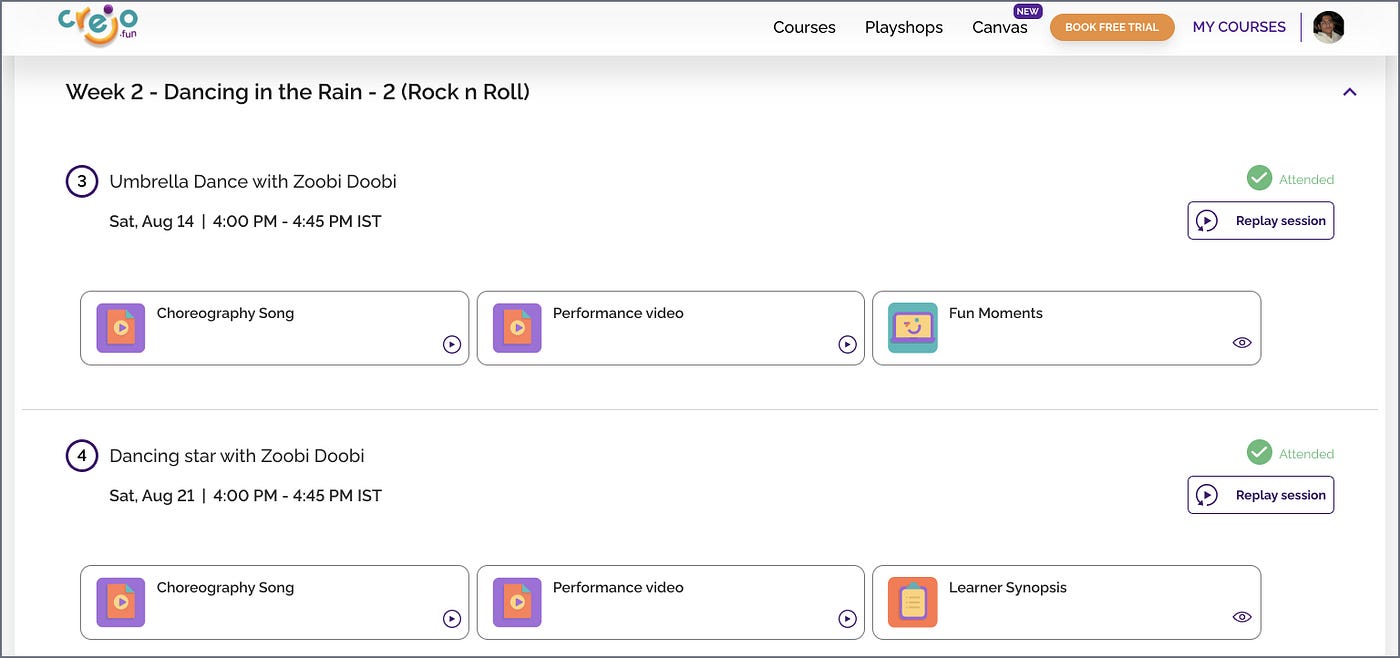Open the user profile avatar
The height and width of the screenshot is (658, 1400).
point(1328,27)
